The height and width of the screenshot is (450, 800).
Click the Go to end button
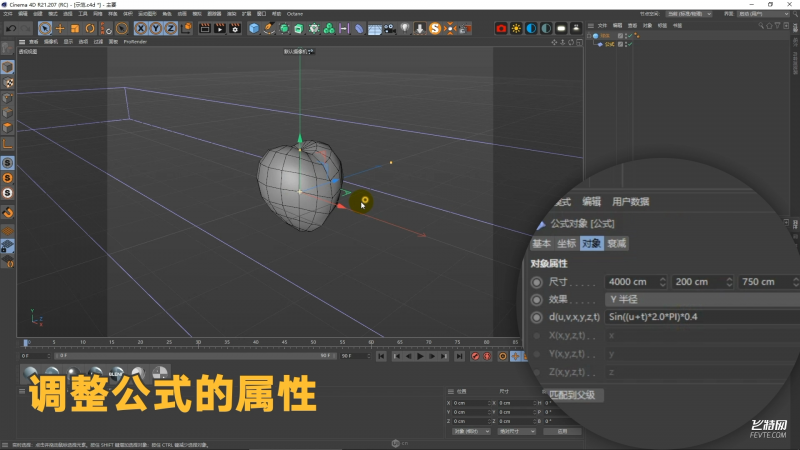460,356
